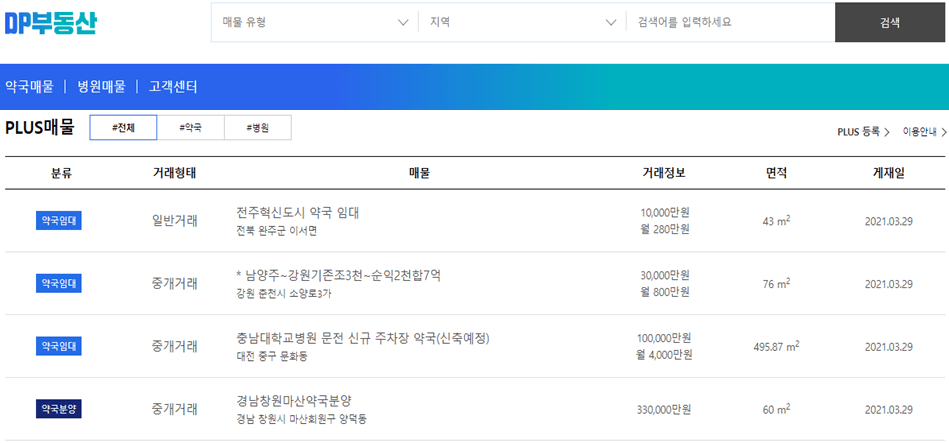The width and height of the screenshot is (949, 443).
Task: Open the 약국매물 menu
Action: tap(29, 87)
